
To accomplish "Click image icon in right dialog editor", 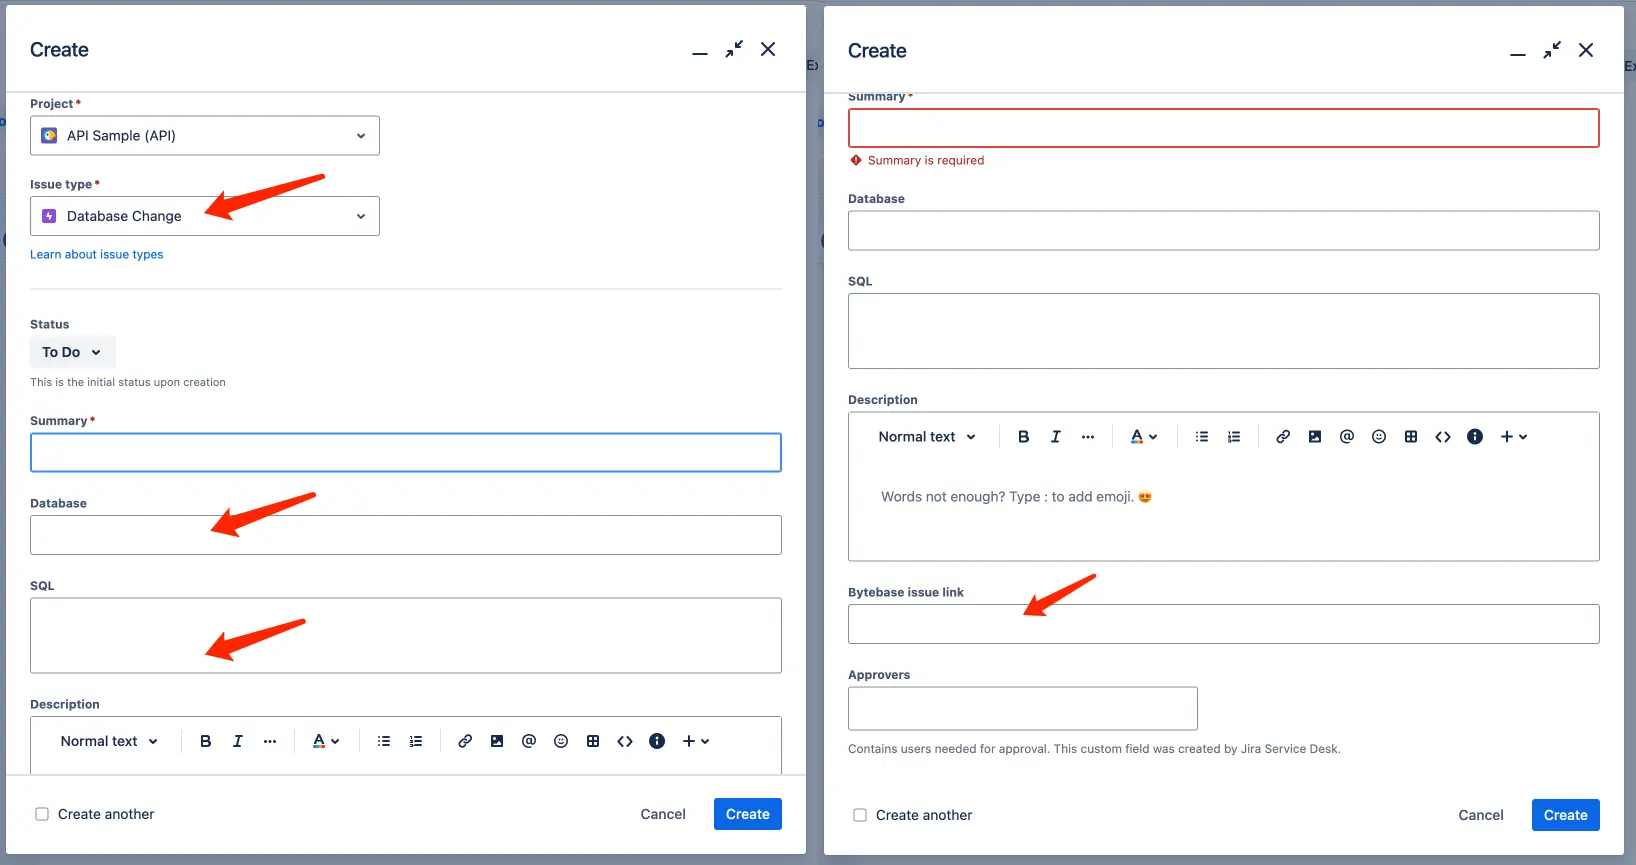I will click(1315, 437).
